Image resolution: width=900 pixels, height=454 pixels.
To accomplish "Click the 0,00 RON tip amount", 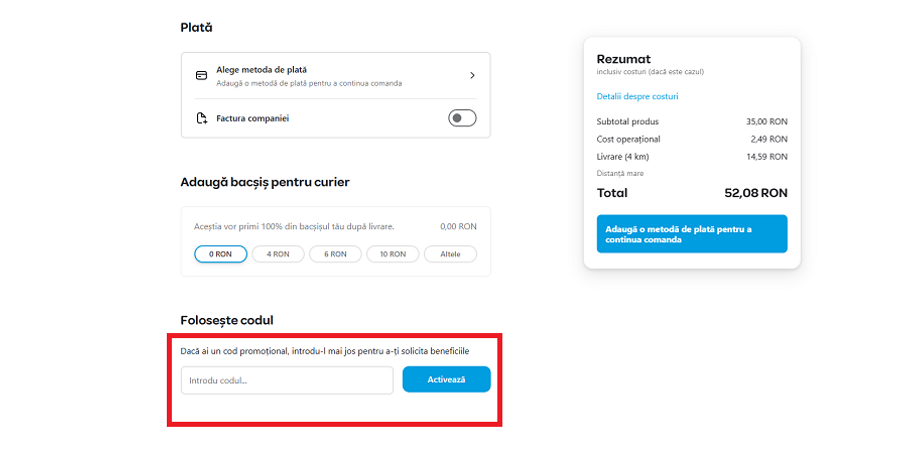I will (x=458, y=226).
